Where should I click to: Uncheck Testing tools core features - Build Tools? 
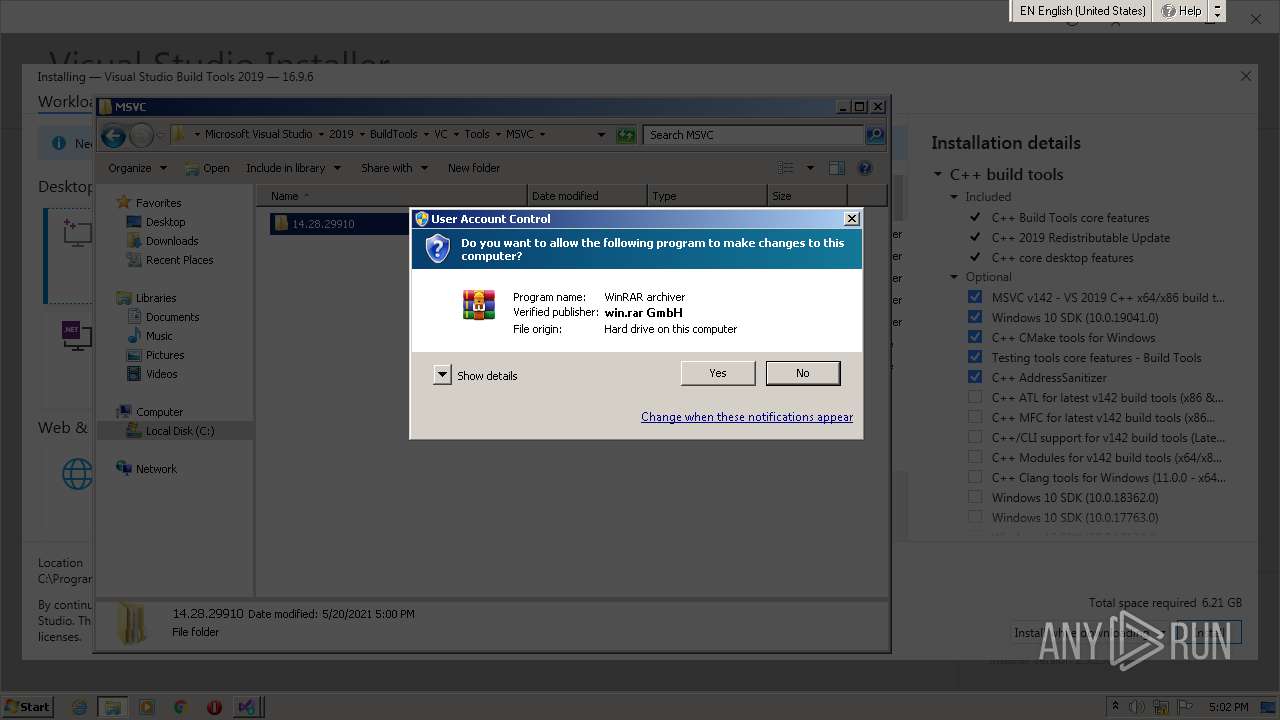(975, 357)
